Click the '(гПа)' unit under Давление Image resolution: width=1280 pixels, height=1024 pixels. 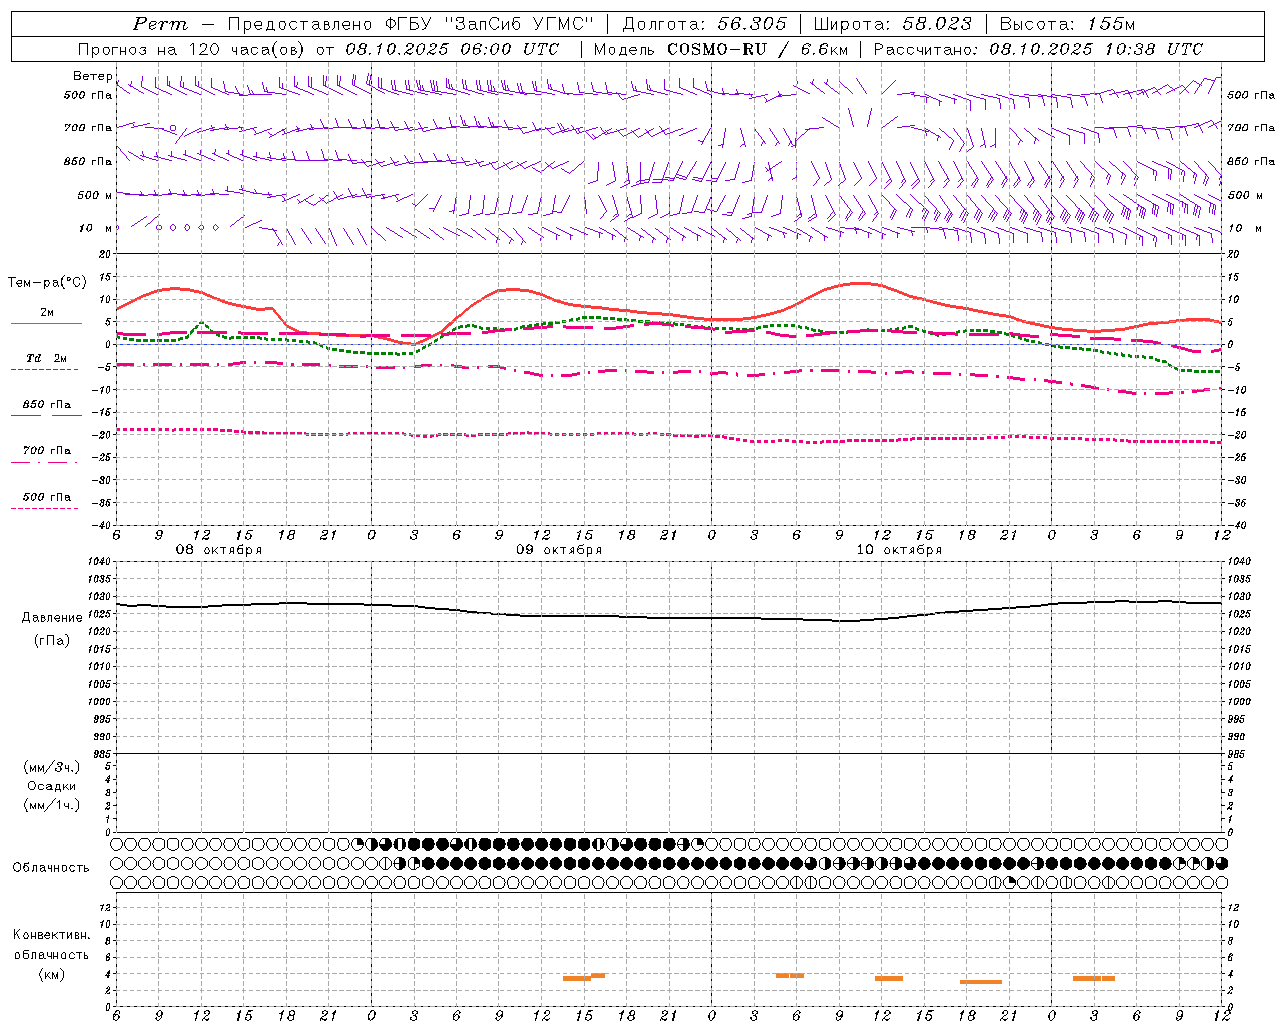[51, 640]
